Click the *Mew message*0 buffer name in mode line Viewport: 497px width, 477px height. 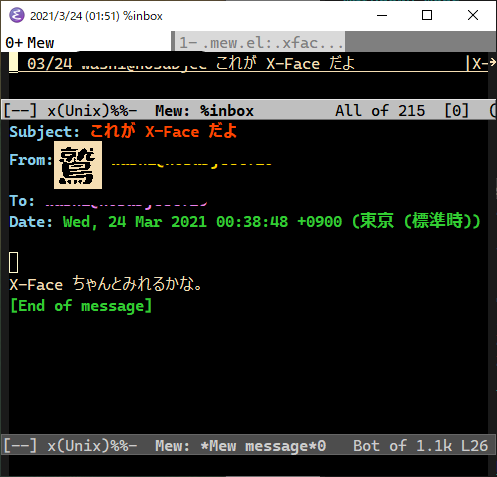click(x=263, y=446)
